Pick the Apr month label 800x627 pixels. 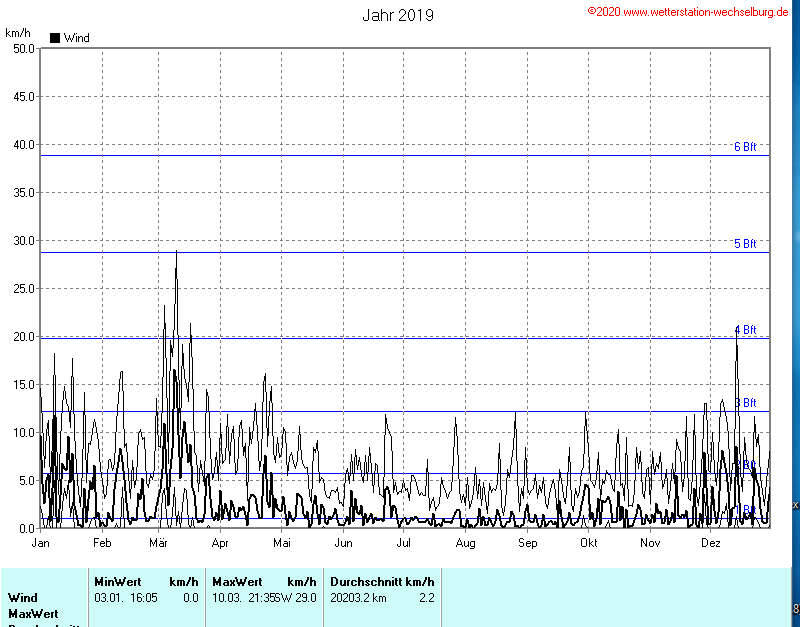(x=220, y=543)
